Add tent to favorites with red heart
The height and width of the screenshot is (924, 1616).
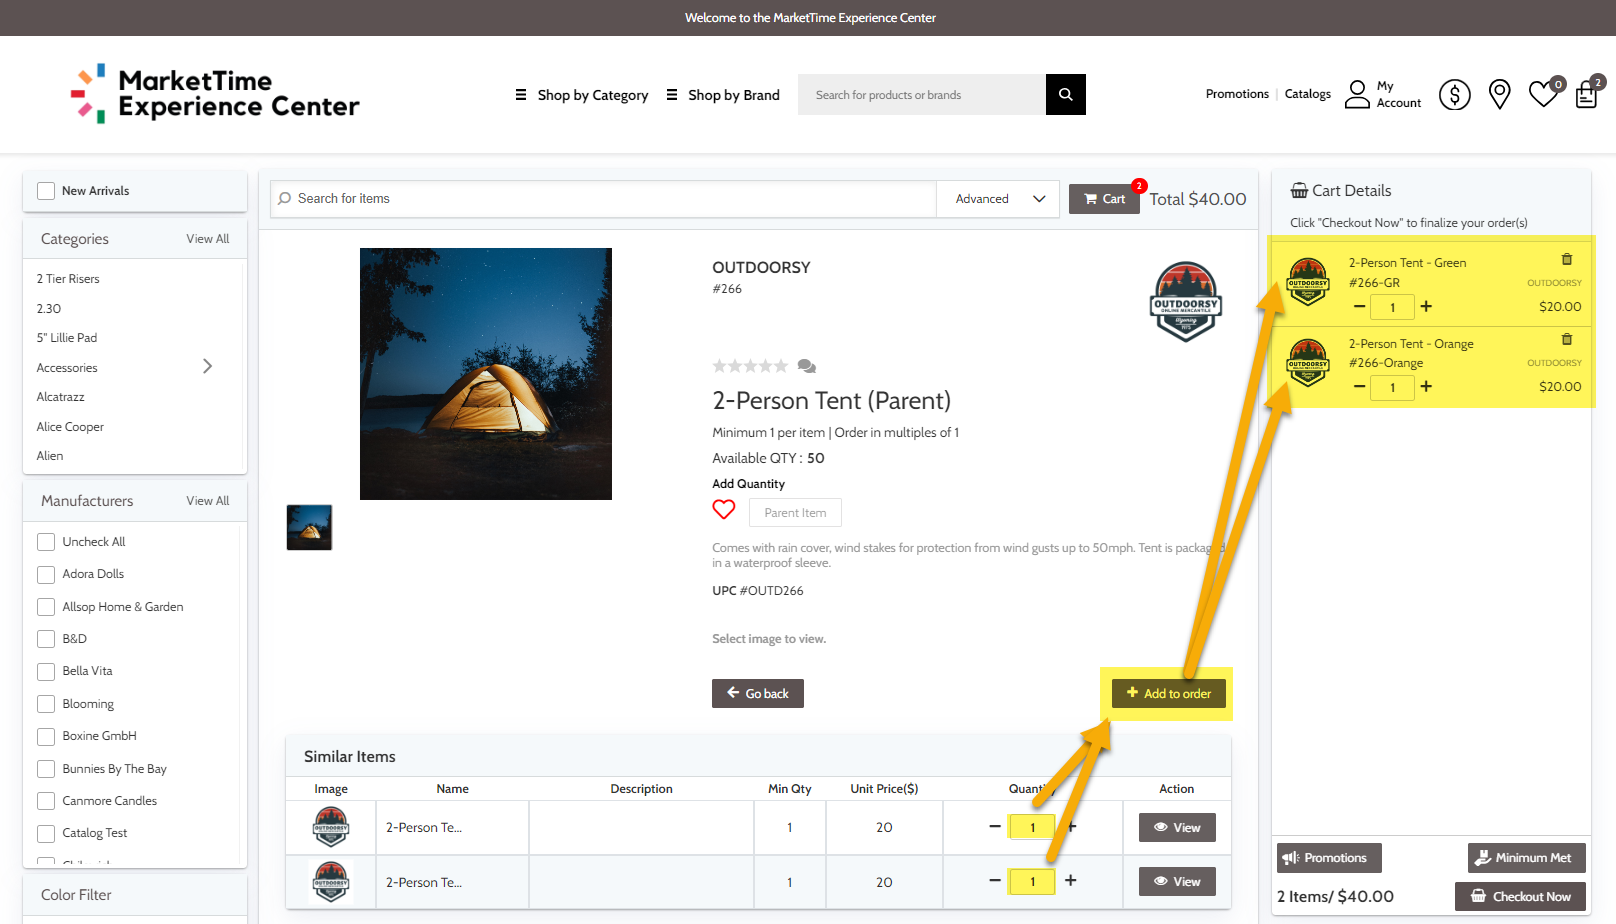click(724, 510)
